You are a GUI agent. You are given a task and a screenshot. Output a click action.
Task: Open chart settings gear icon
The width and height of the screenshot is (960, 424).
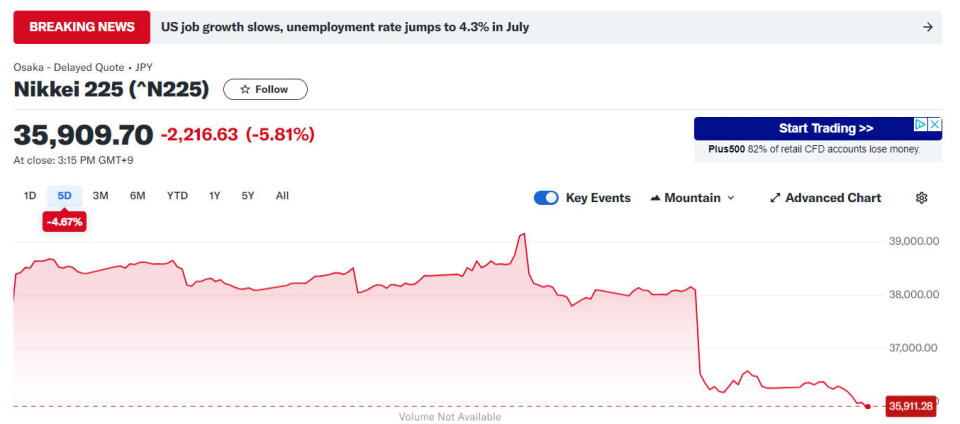click(x=922, y=198)
